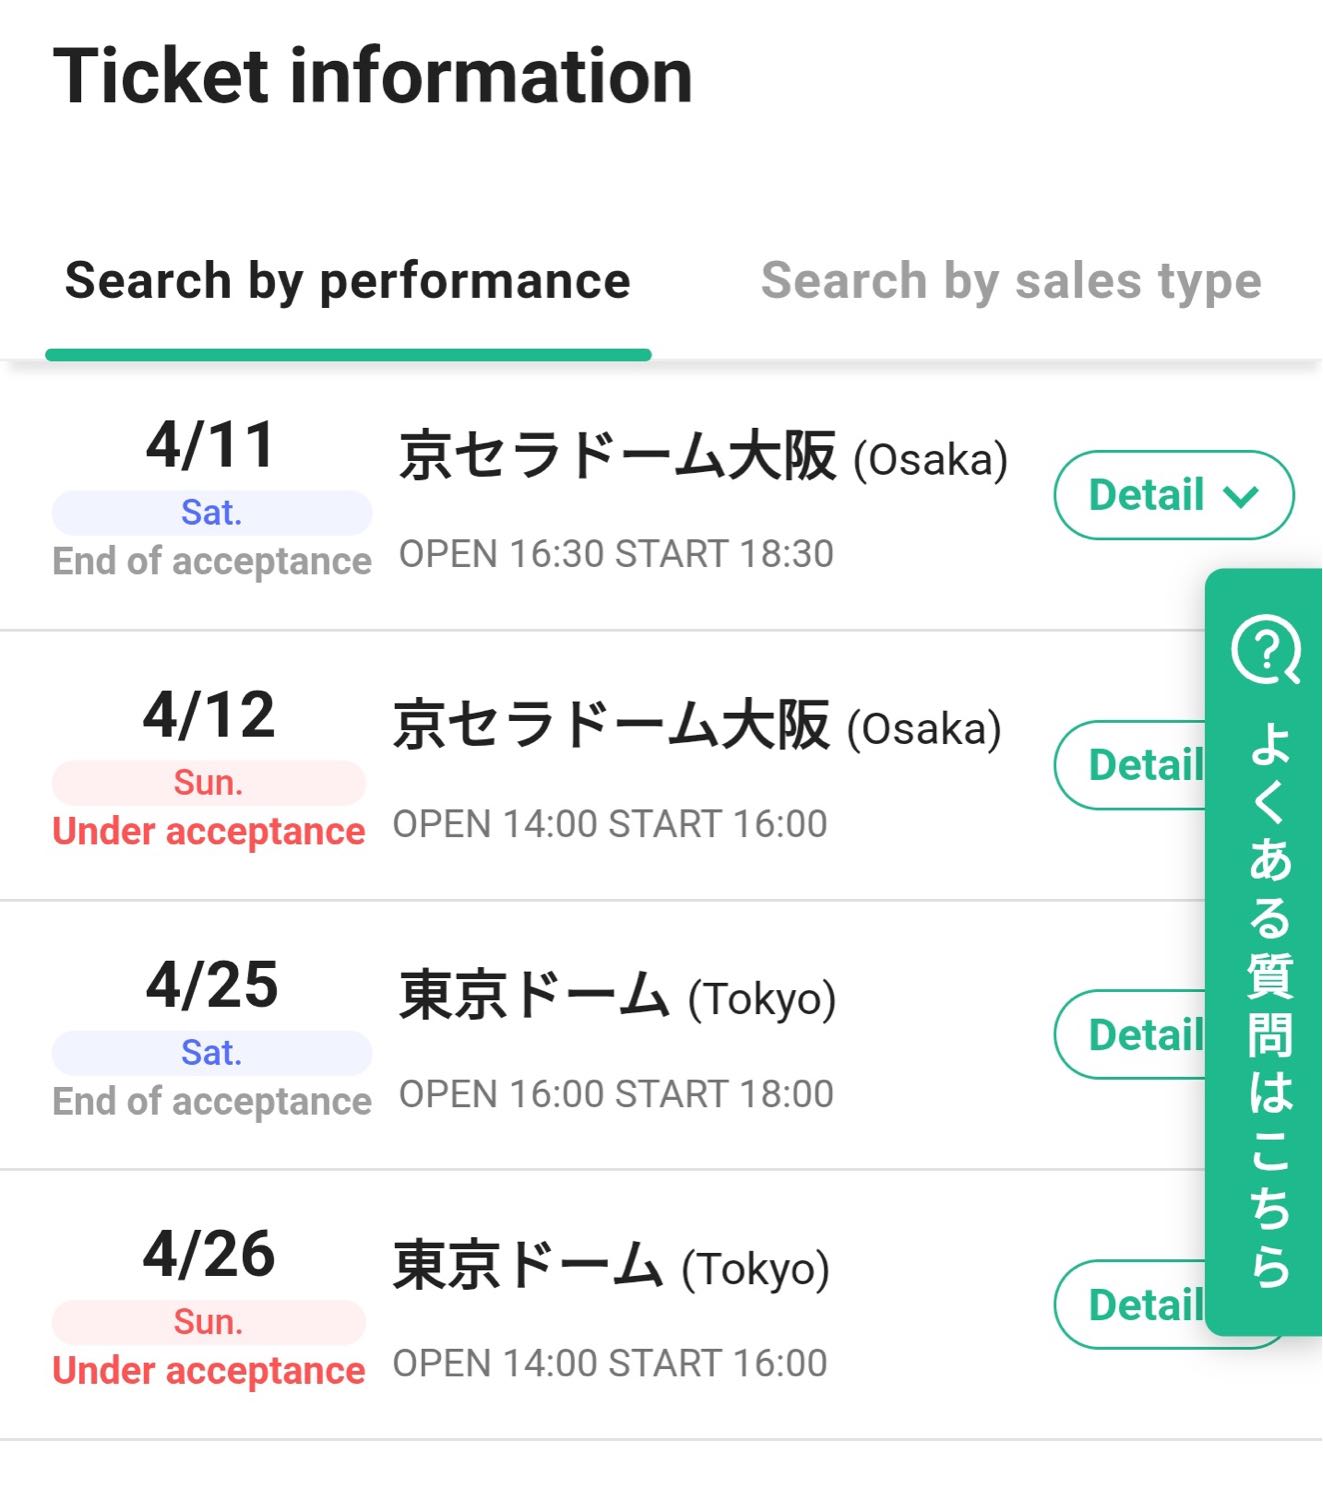
Task: Click the Ticket information heading
Action: click(372, 76)
